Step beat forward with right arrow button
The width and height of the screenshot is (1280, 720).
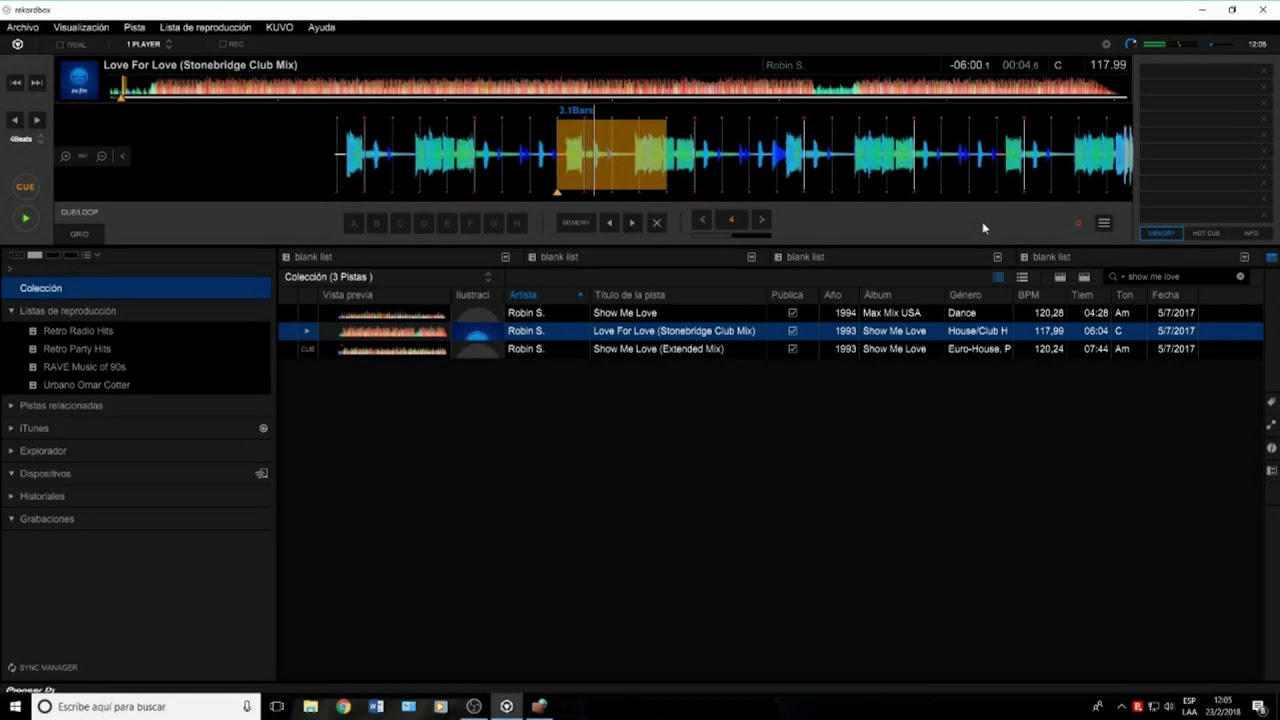pyautogui.click(x=37, y=120)
